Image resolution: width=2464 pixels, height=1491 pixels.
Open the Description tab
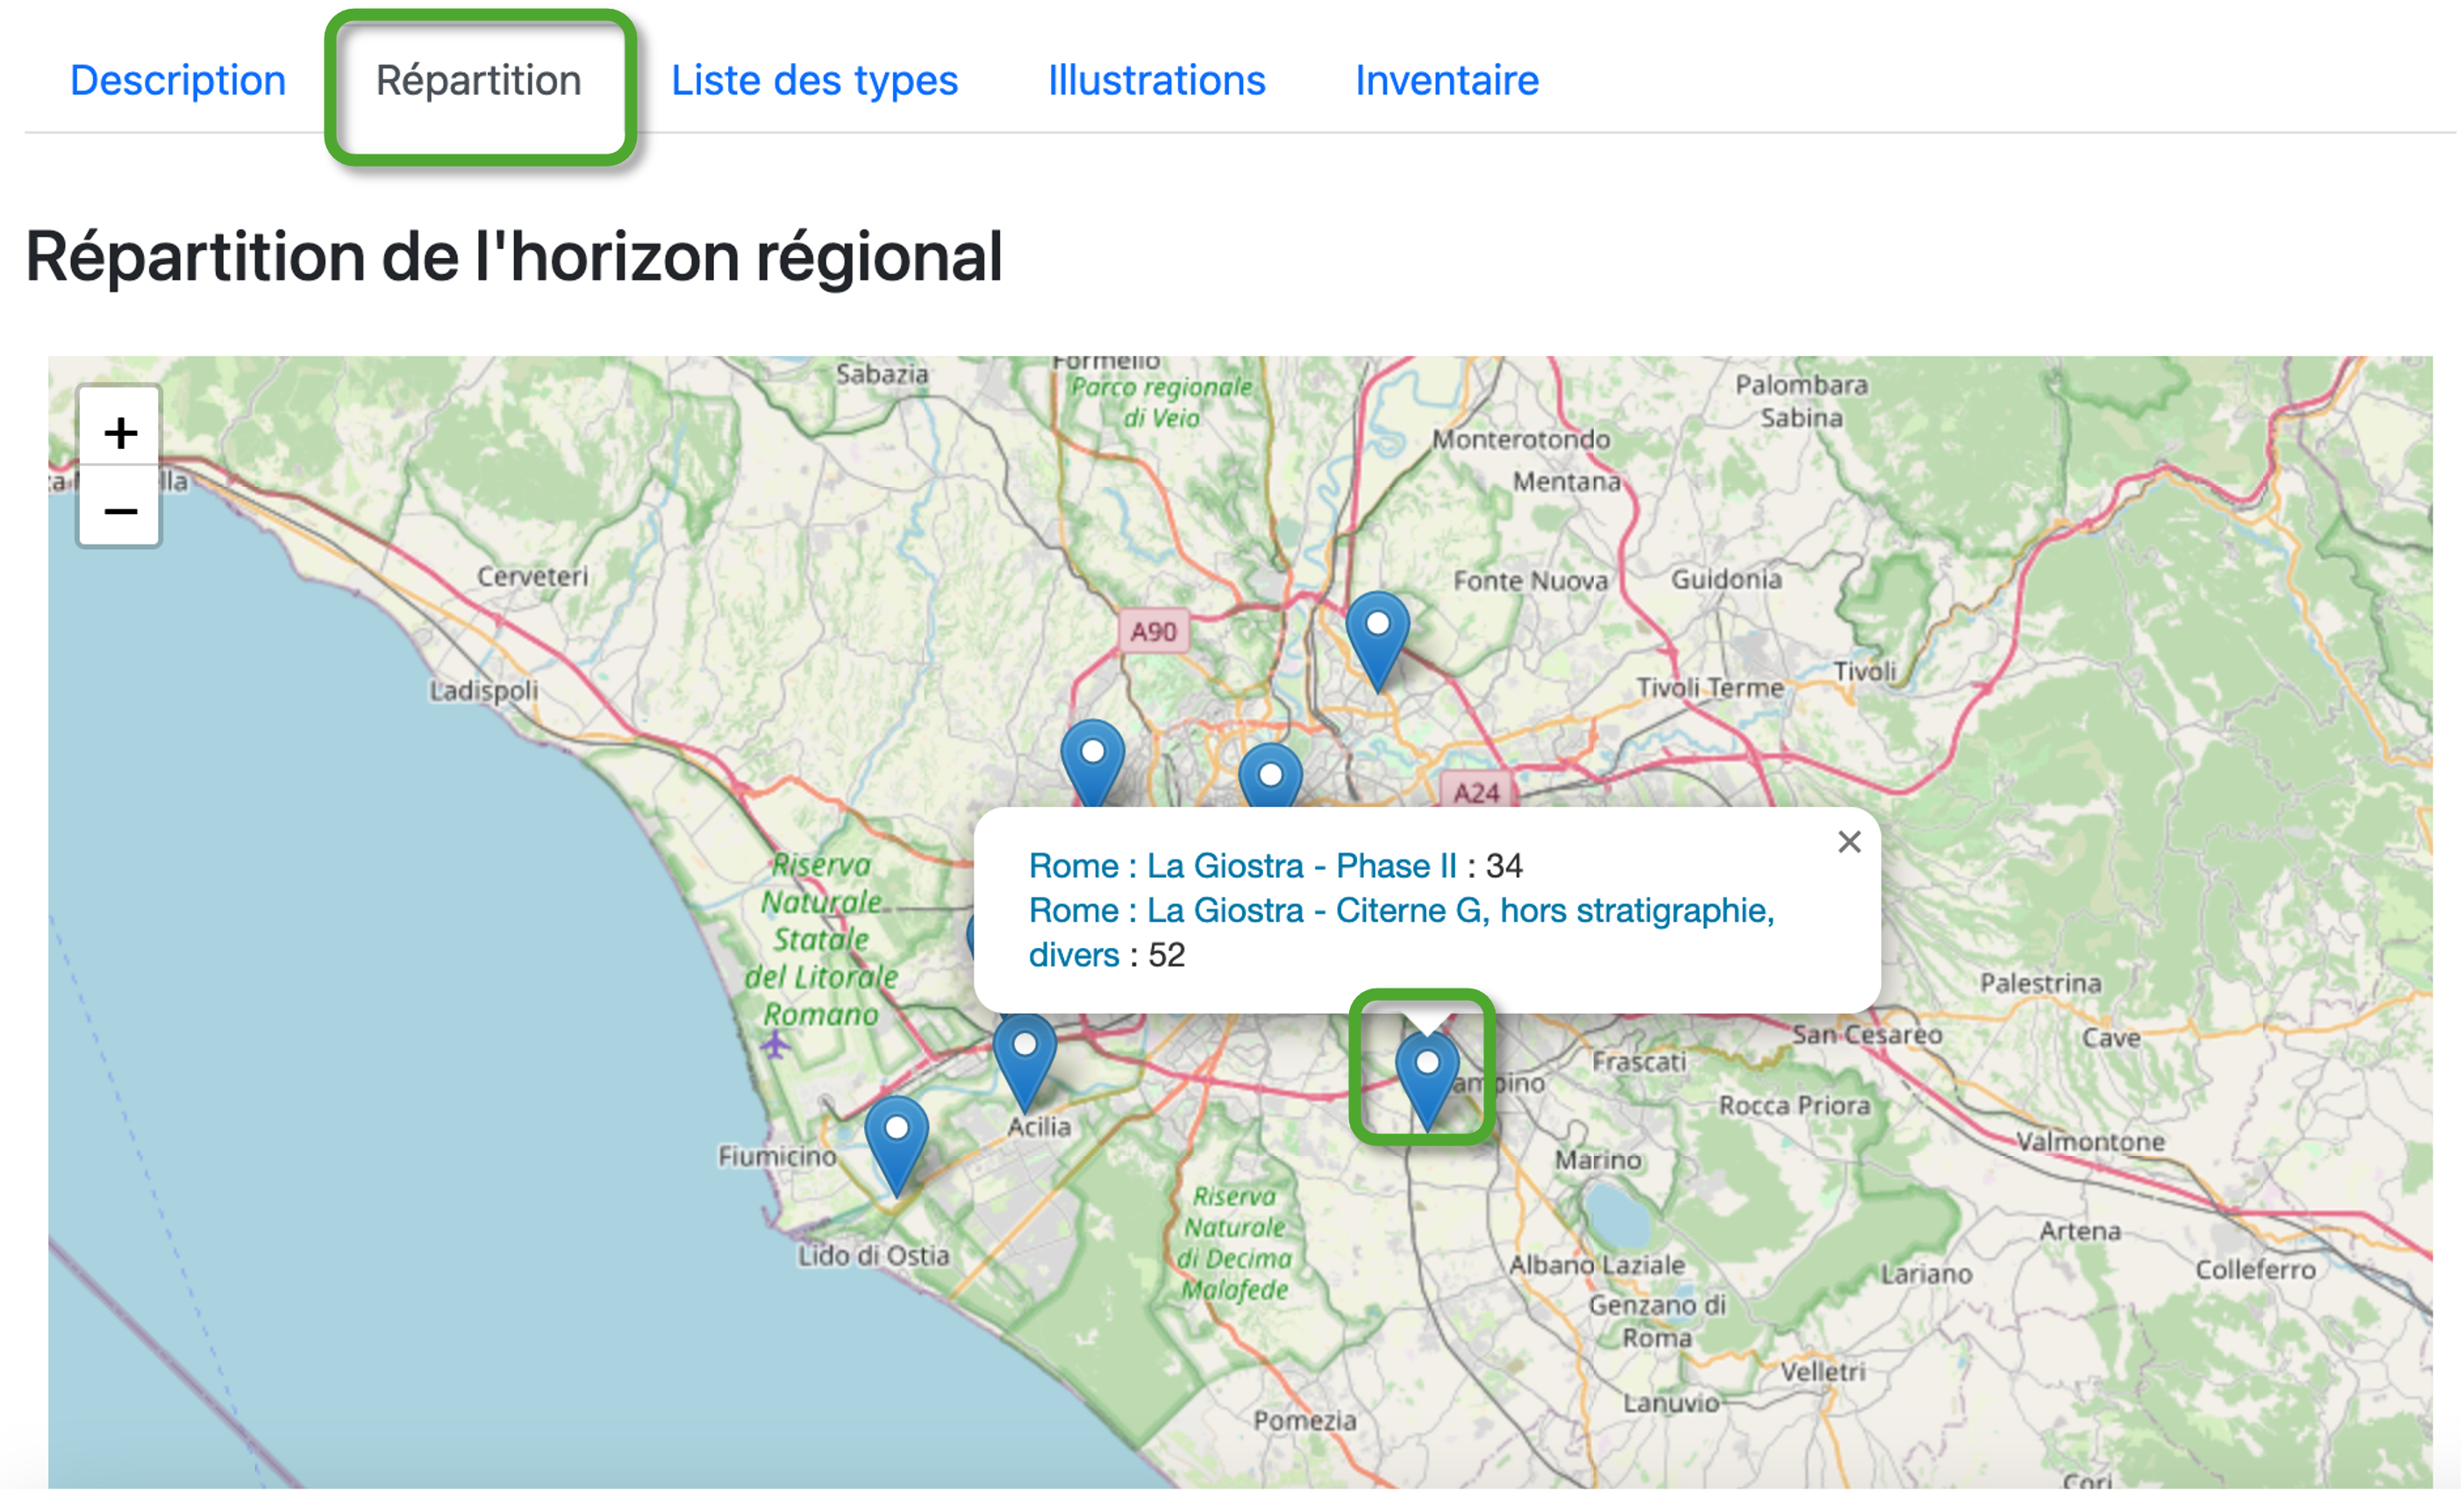click(178, 80)
